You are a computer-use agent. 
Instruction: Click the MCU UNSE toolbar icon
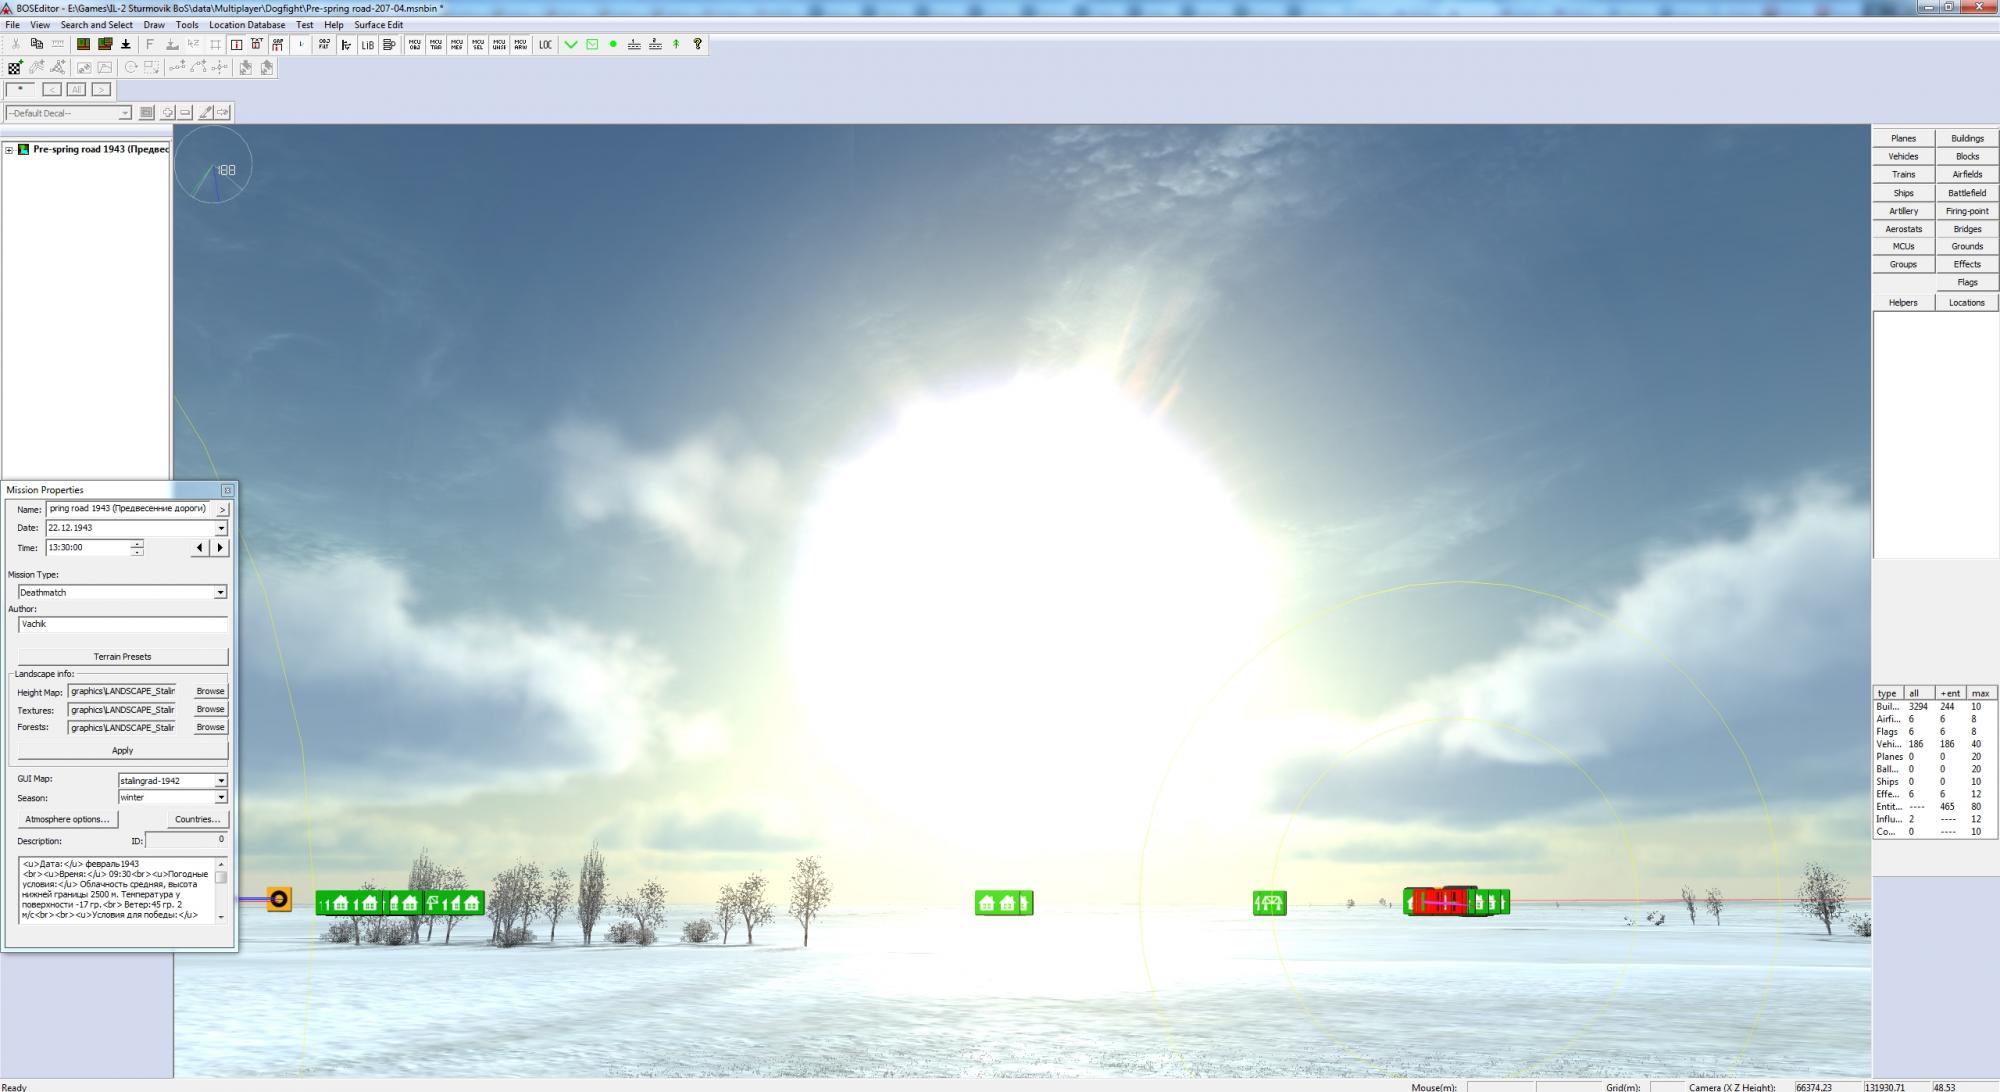coord(499,44)
